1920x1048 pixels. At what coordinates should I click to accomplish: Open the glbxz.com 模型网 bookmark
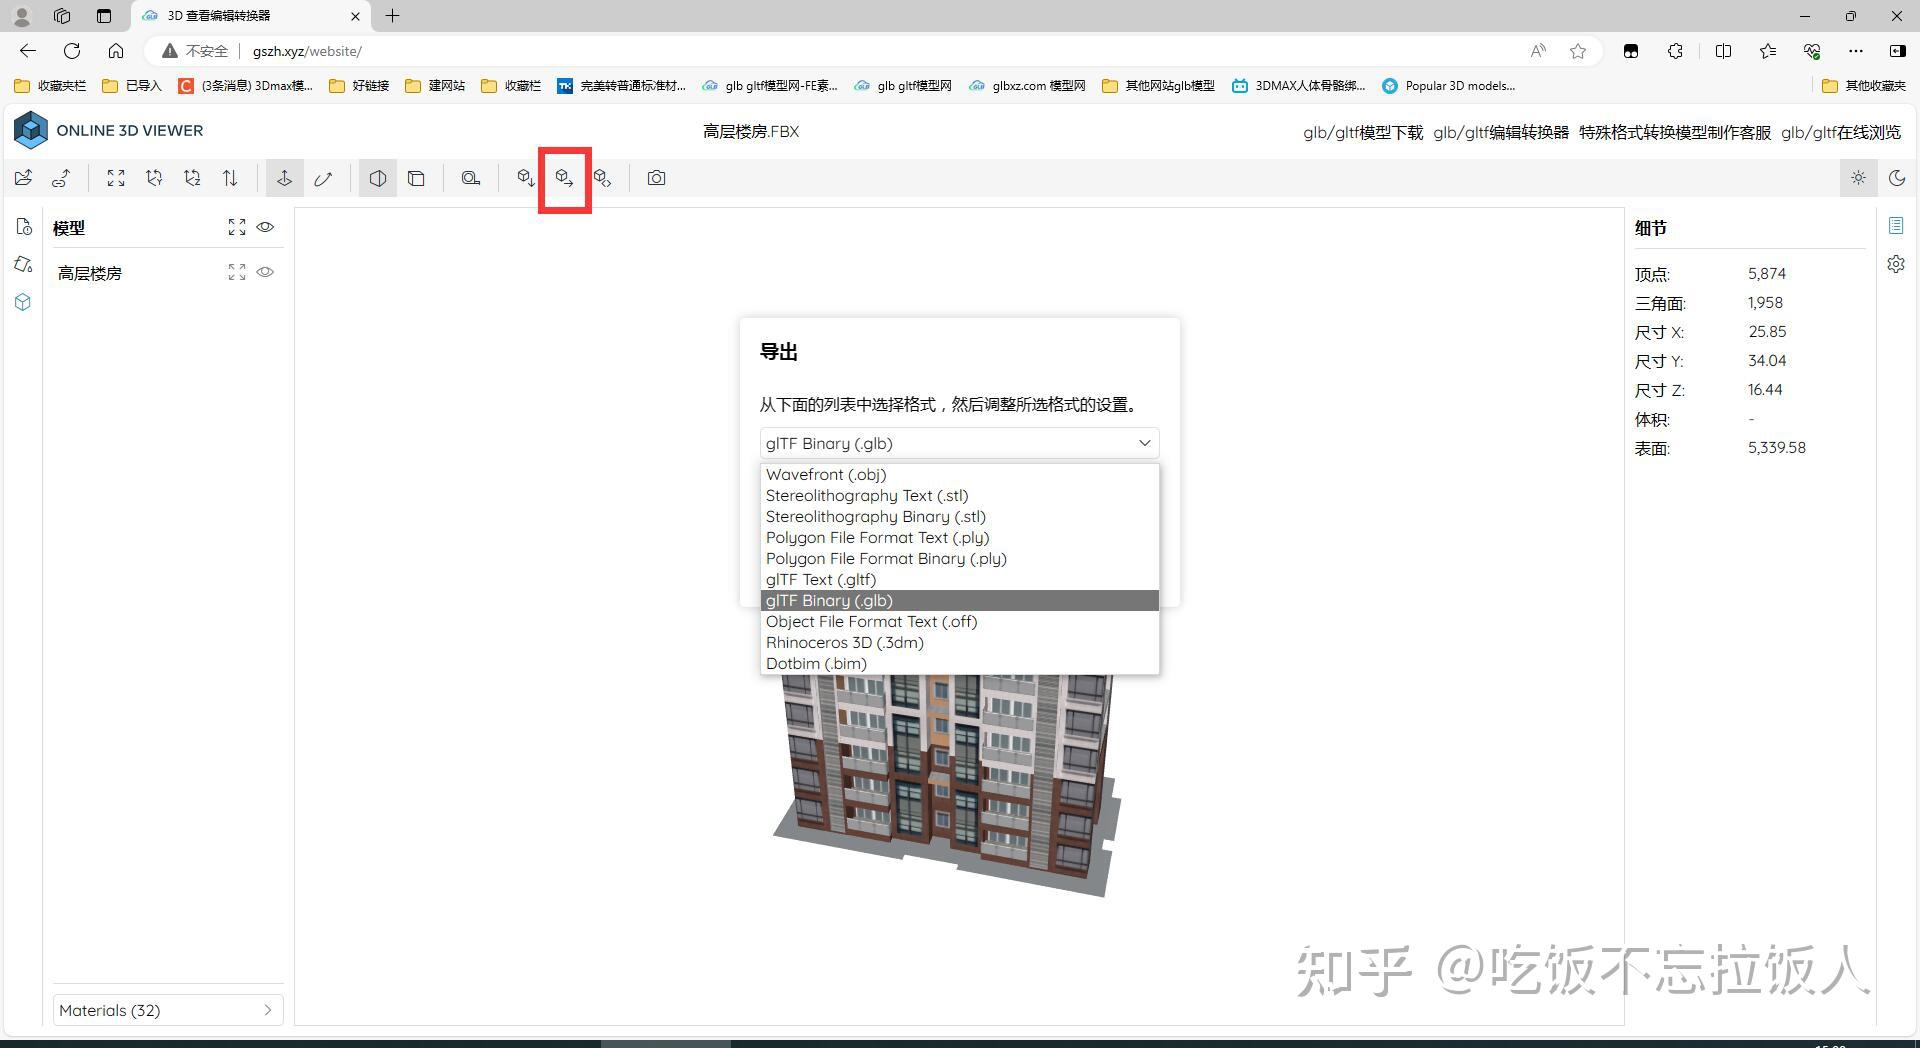coord(1027,86)
